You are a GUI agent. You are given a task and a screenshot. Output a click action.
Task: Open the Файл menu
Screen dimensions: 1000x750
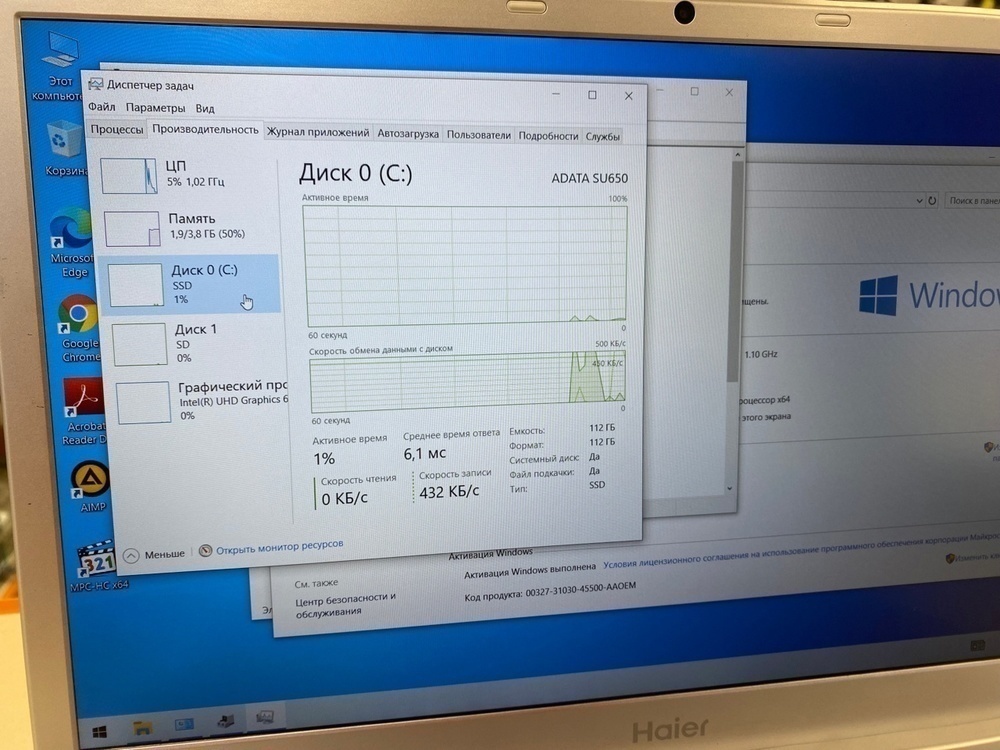pos(101,107)
